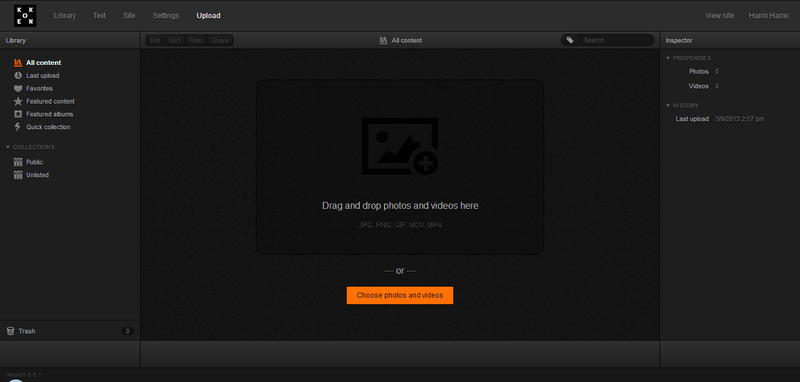Select All content in sidebar
The width and height of the screenshot is (800, 382).
[44, 63]
